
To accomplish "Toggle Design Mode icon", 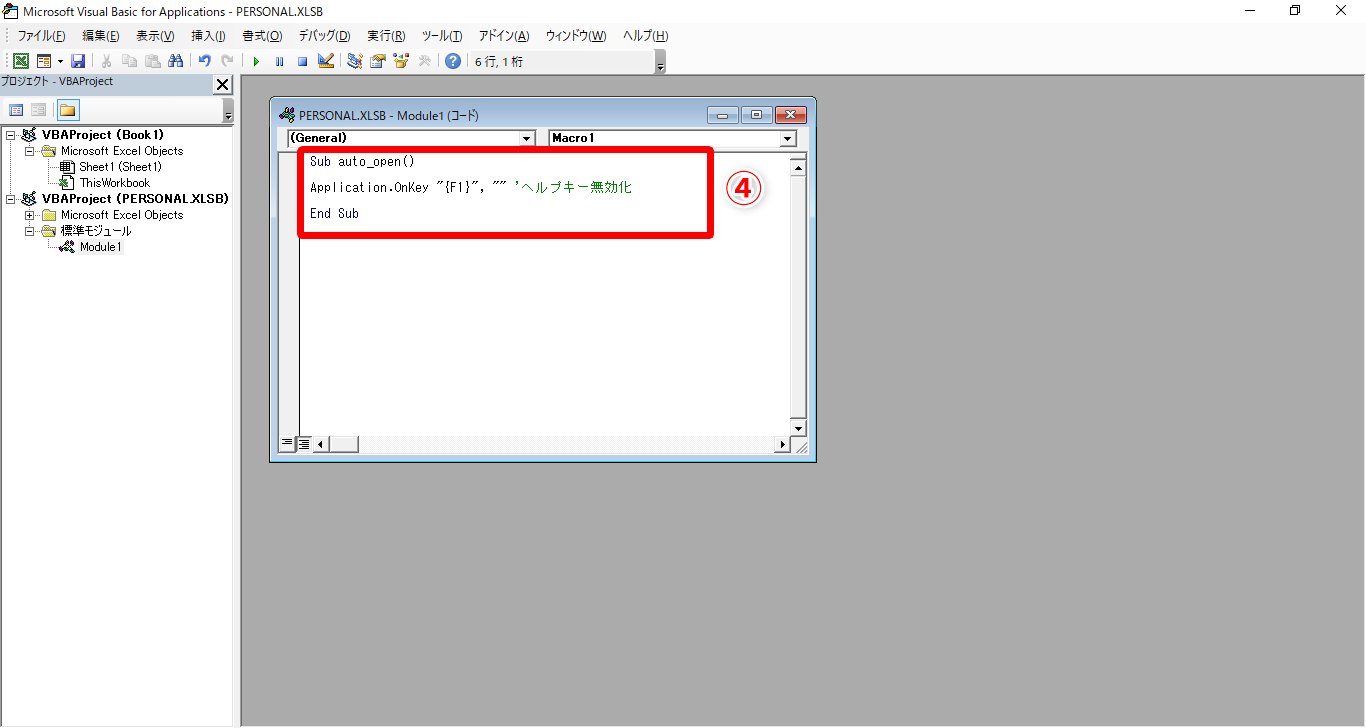I will tap(325, 61).
